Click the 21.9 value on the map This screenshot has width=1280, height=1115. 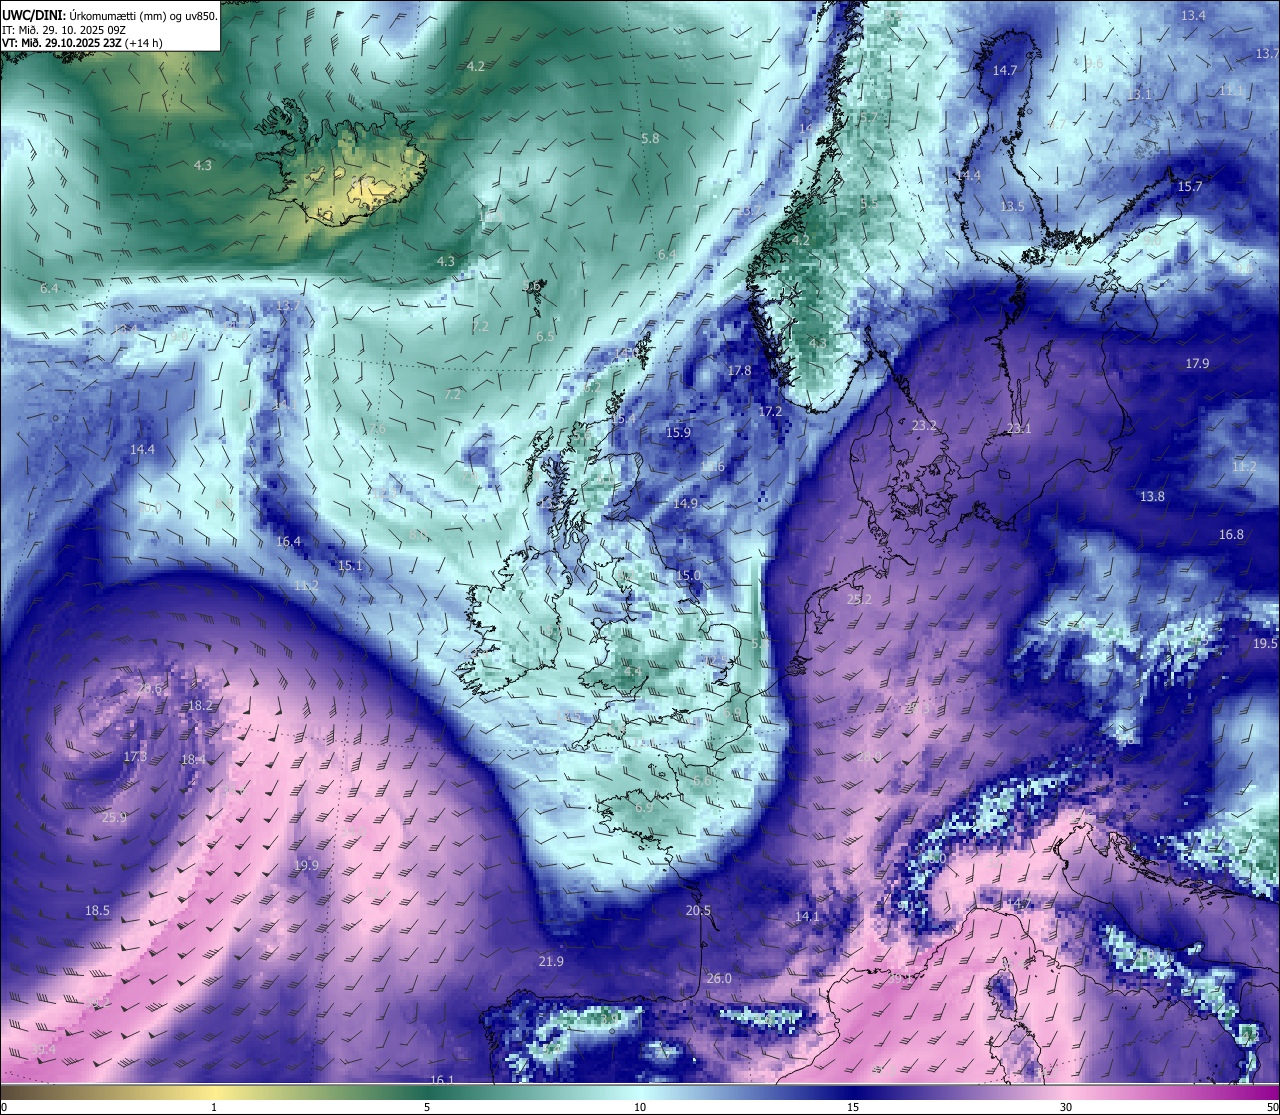click(551, 961)
